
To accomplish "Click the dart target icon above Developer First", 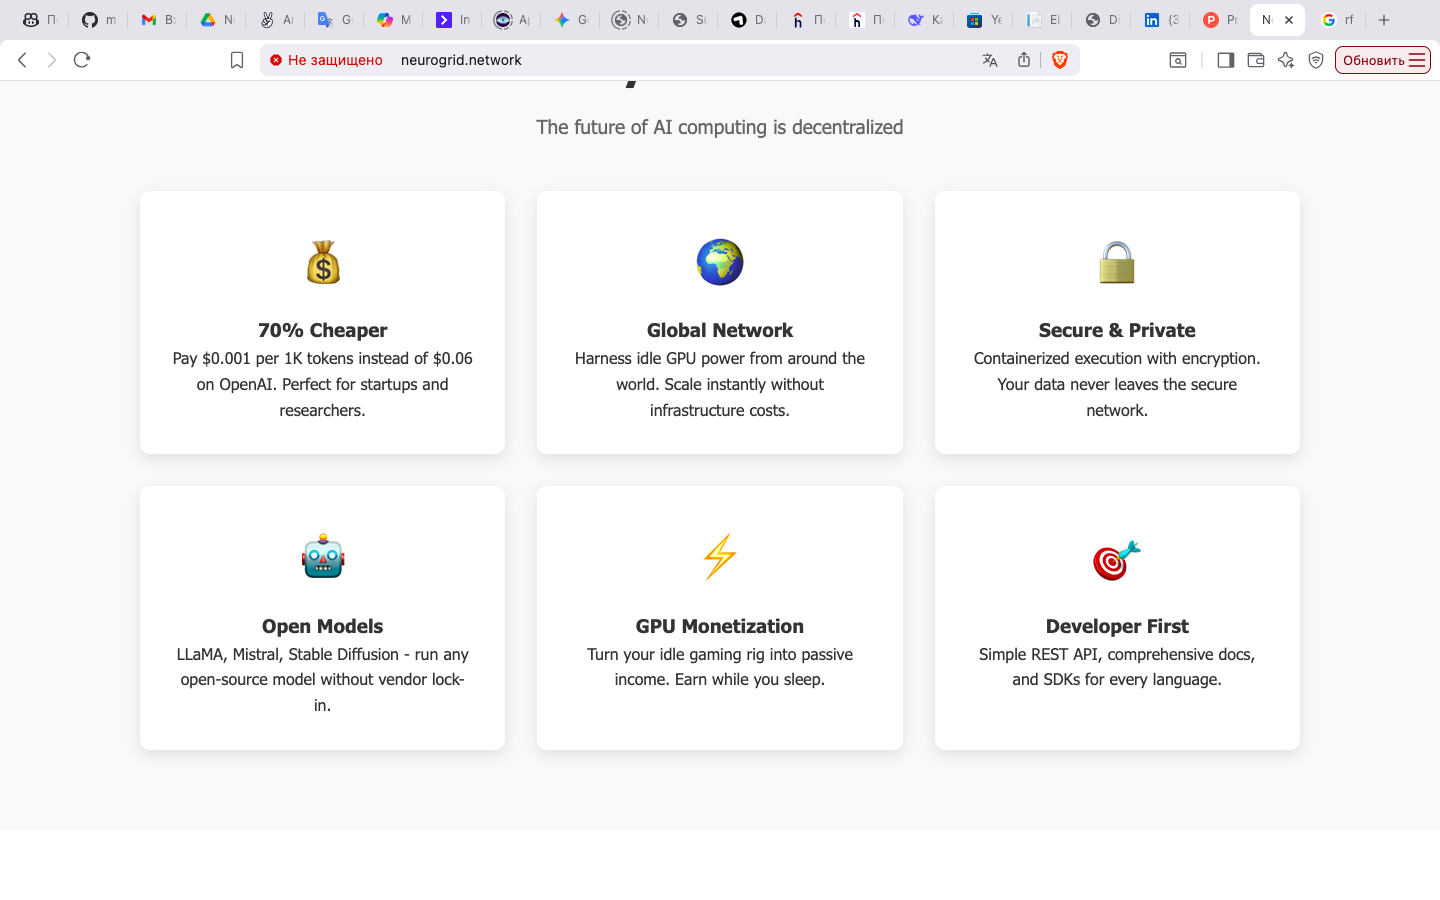I will pos(1117,557).
